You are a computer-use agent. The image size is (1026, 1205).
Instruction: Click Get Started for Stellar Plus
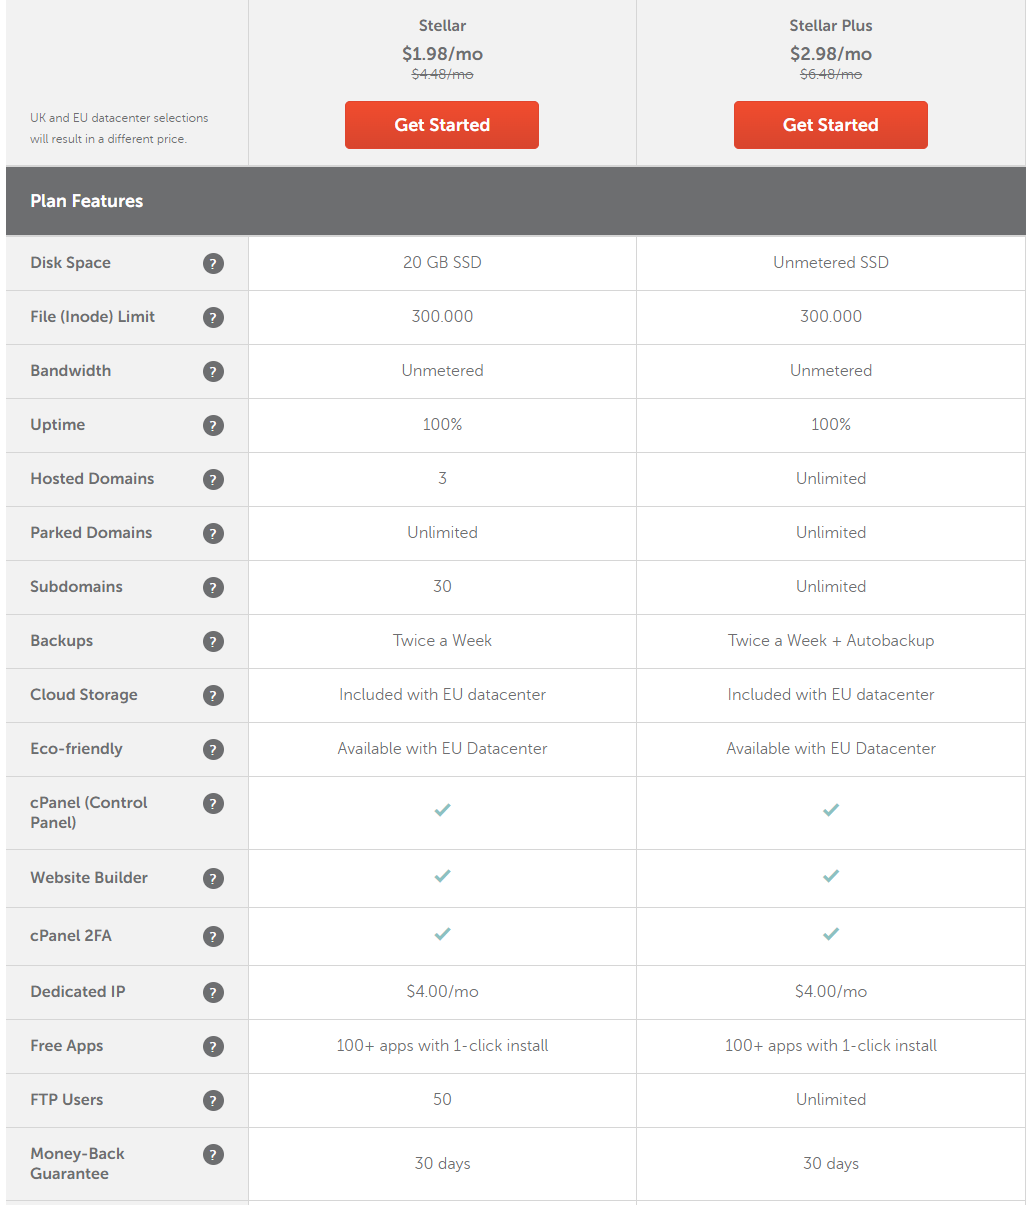(x=830, y=125)
